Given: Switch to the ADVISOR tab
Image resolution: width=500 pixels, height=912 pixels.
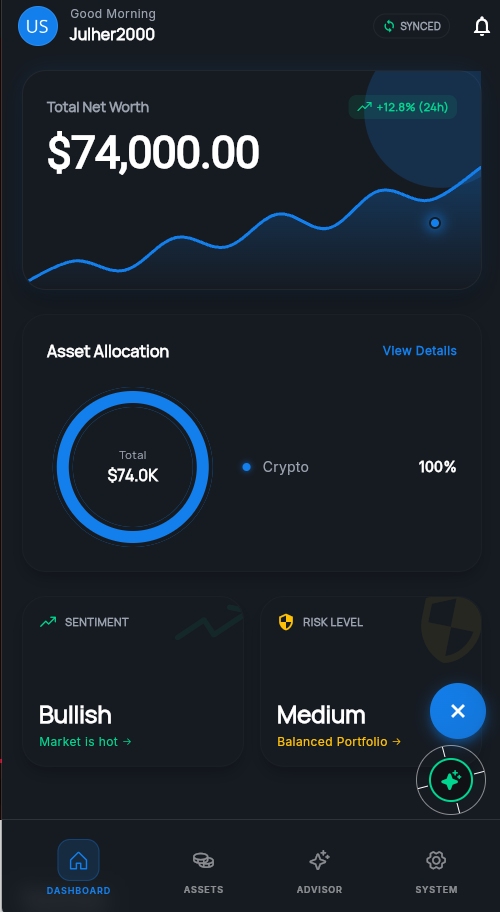Looking at the screenshot, I should pos(319,868).
